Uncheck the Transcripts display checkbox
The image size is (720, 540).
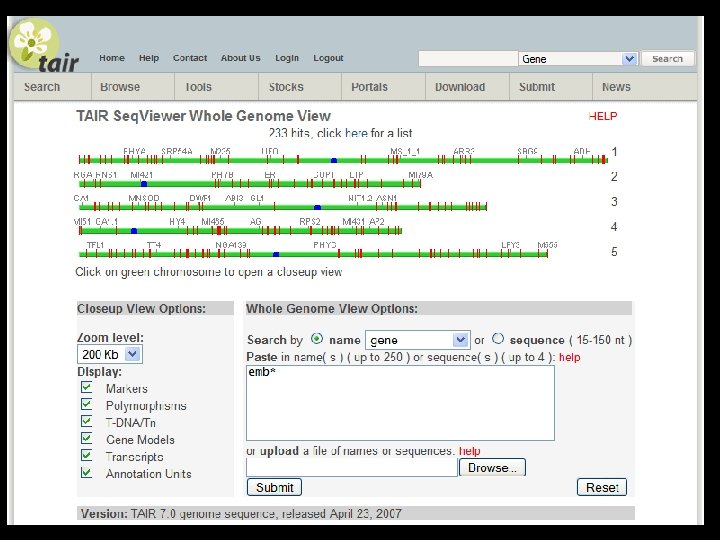pos(86,455)
